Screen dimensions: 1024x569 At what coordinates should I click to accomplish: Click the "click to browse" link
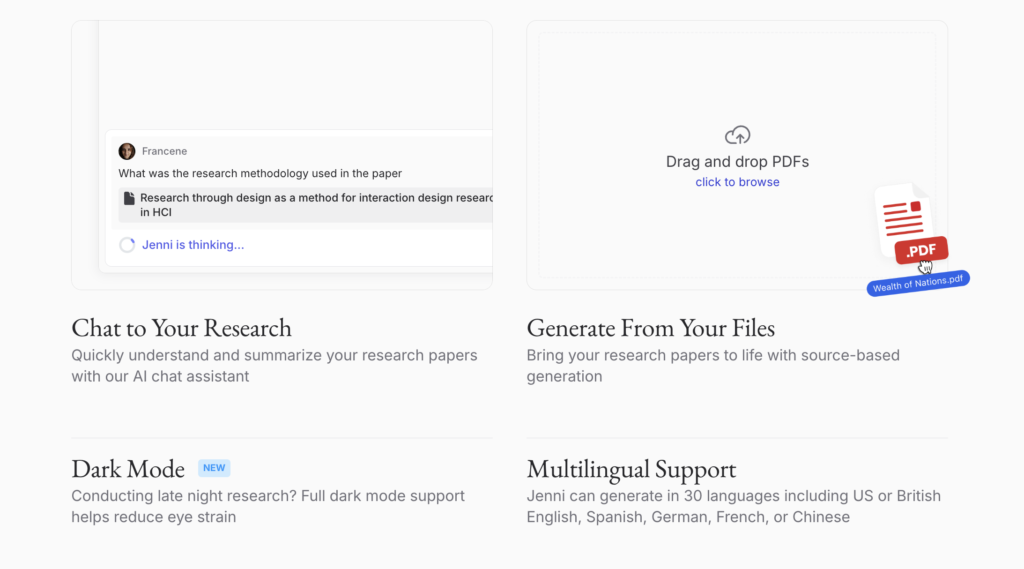pos(737,182)
